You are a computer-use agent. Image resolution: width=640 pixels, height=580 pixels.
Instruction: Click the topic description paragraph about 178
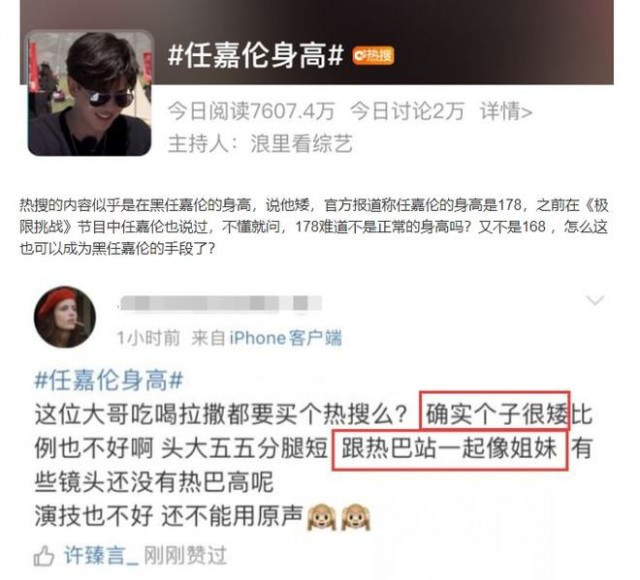click(x=314, y=227)
